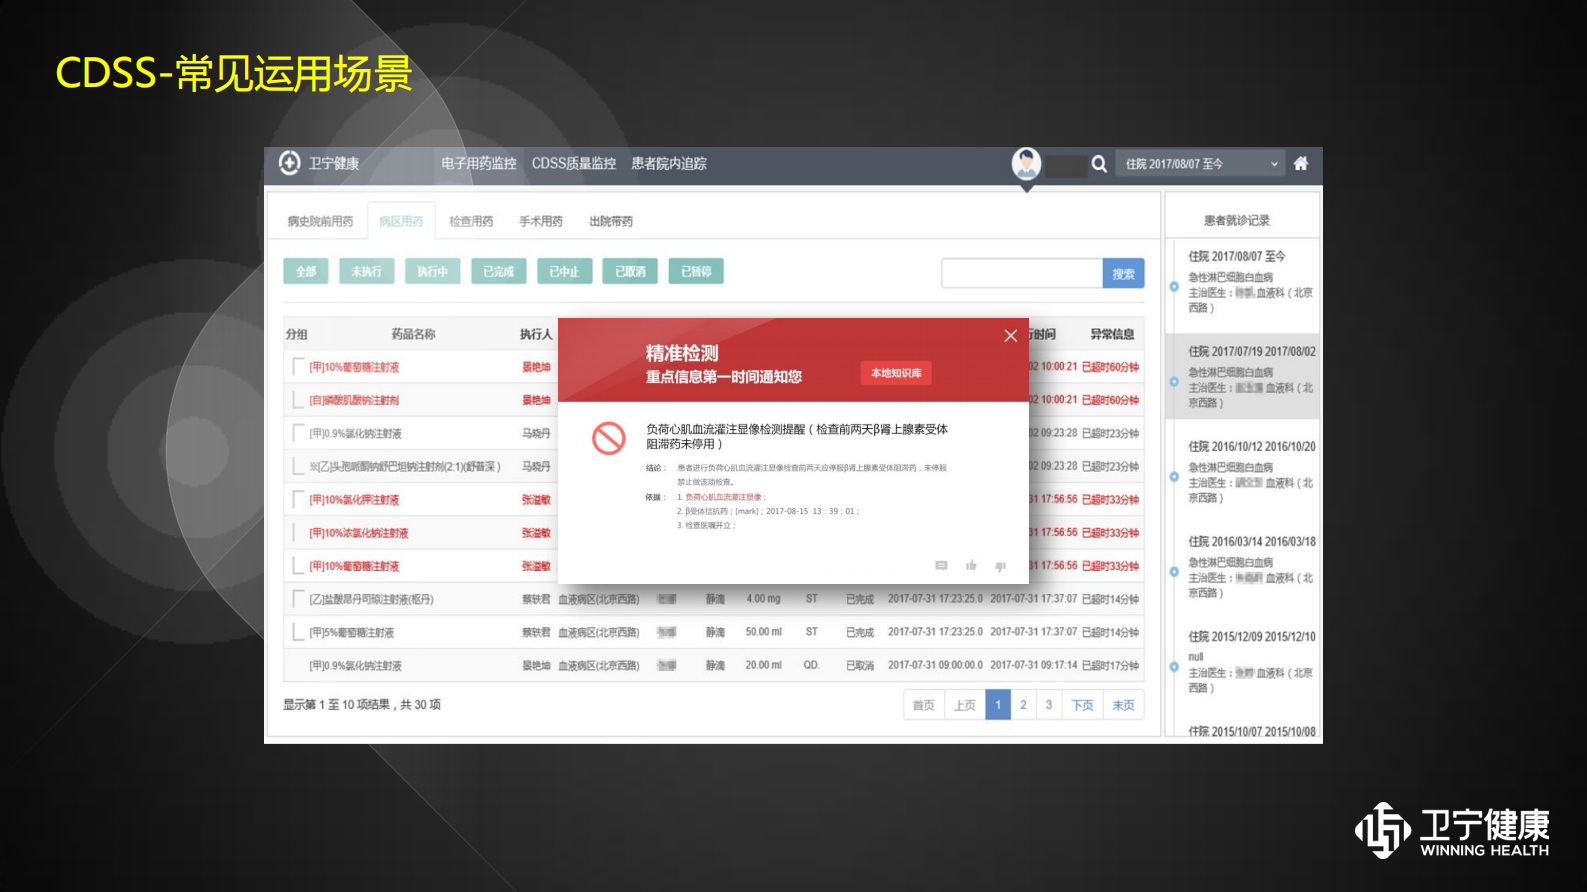
Task: Open the patient avatar icon
Action: 1026,163
